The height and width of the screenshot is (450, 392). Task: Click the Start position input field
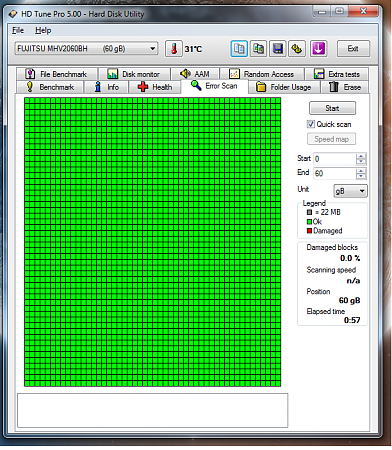(335, 159)
